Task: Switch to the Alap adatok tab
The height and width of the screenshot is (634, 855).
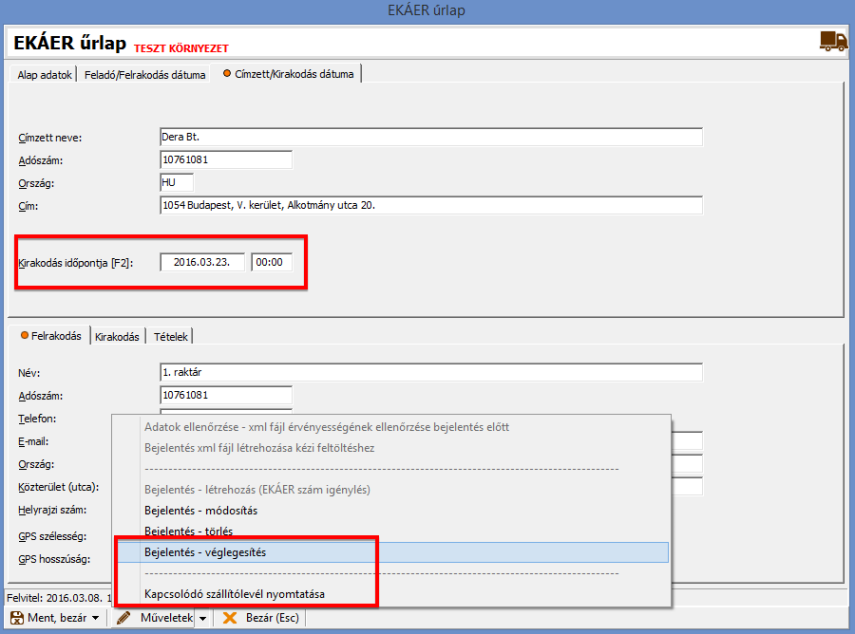Action: coord(44,75)
